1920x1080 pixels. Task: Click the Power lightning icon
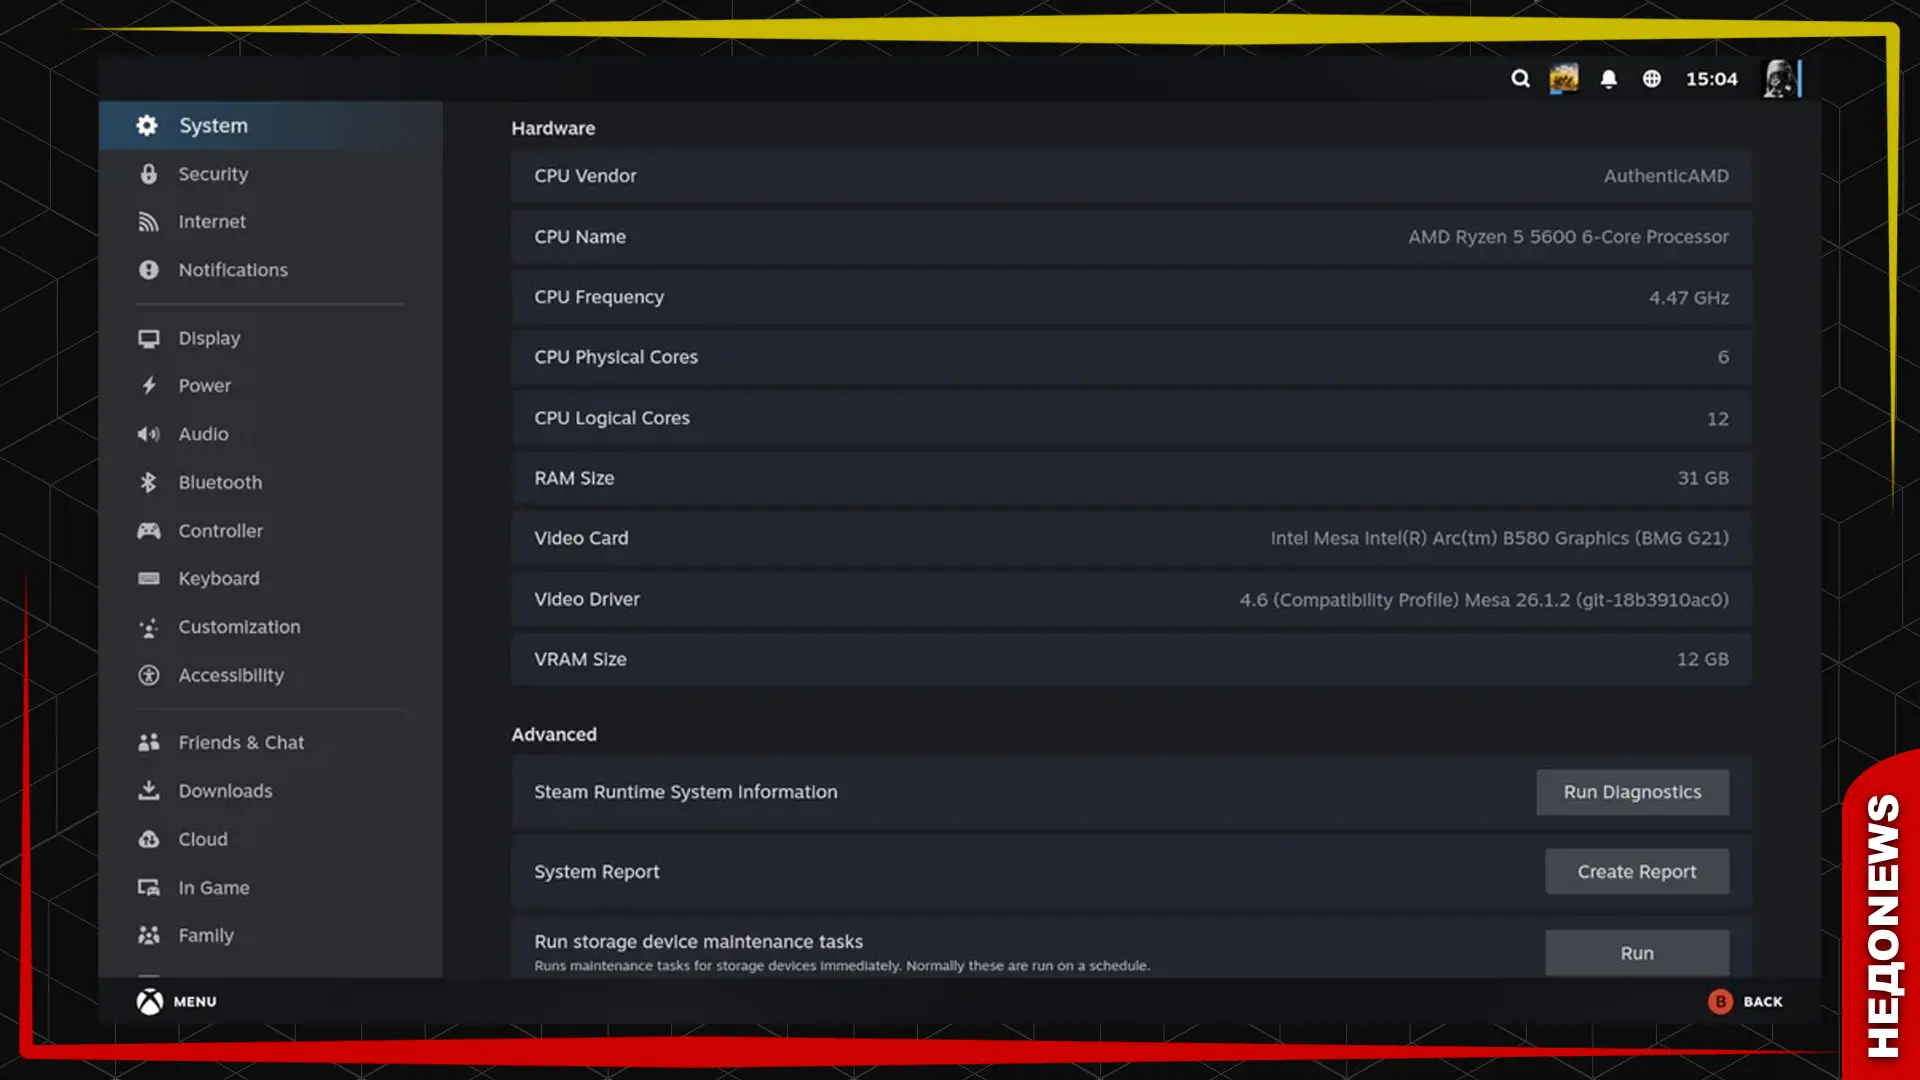click(x=148, y=386)
